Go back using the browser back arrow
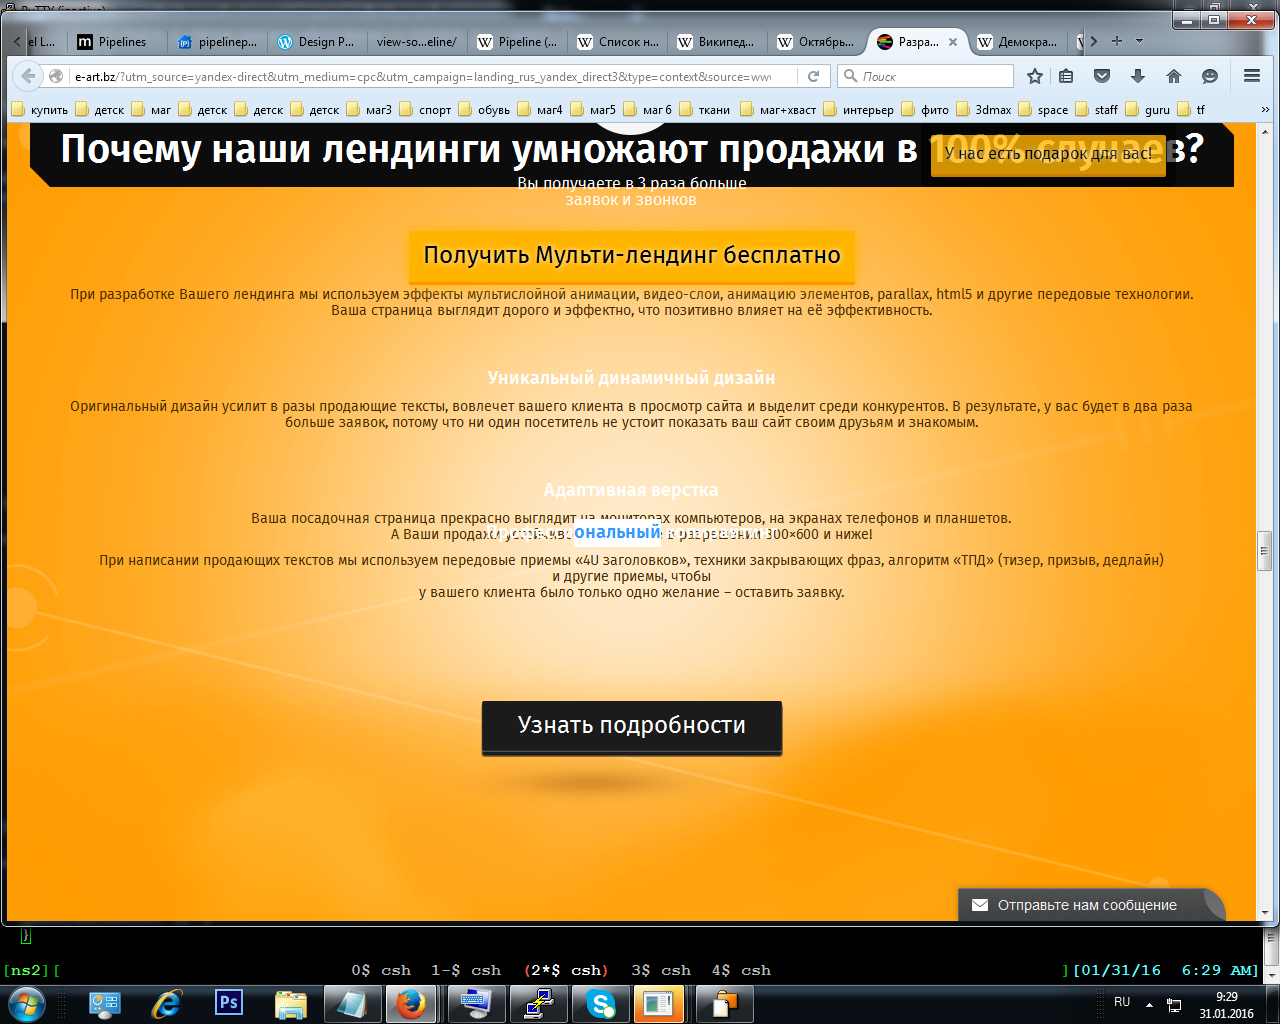The image size is (1280, 1024). tap(28, 76)
